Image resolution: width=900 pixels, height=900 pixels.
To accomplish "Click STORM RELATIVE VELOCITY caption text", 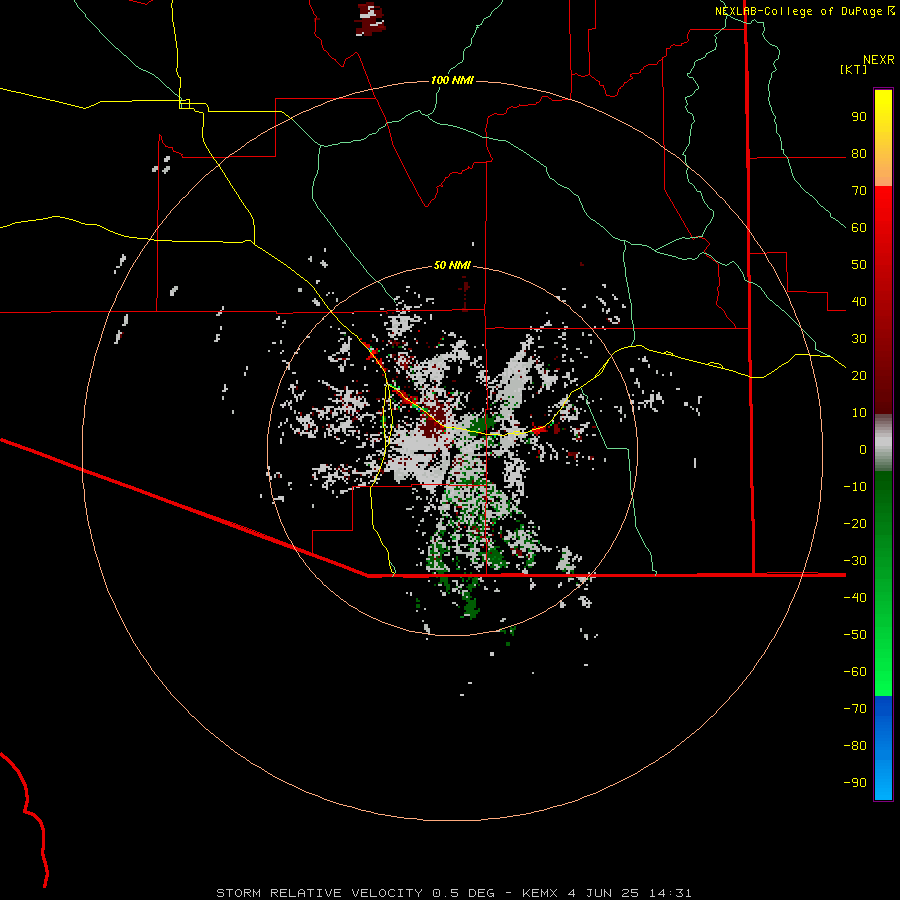I will [320, 893].
